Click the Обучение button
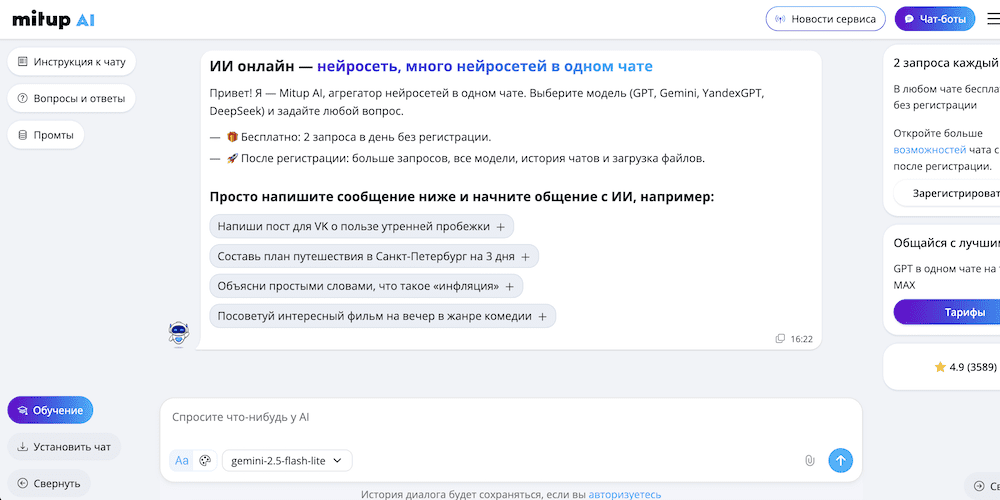1000x500 pixels. pyautogui.click(x=50, y=410)
